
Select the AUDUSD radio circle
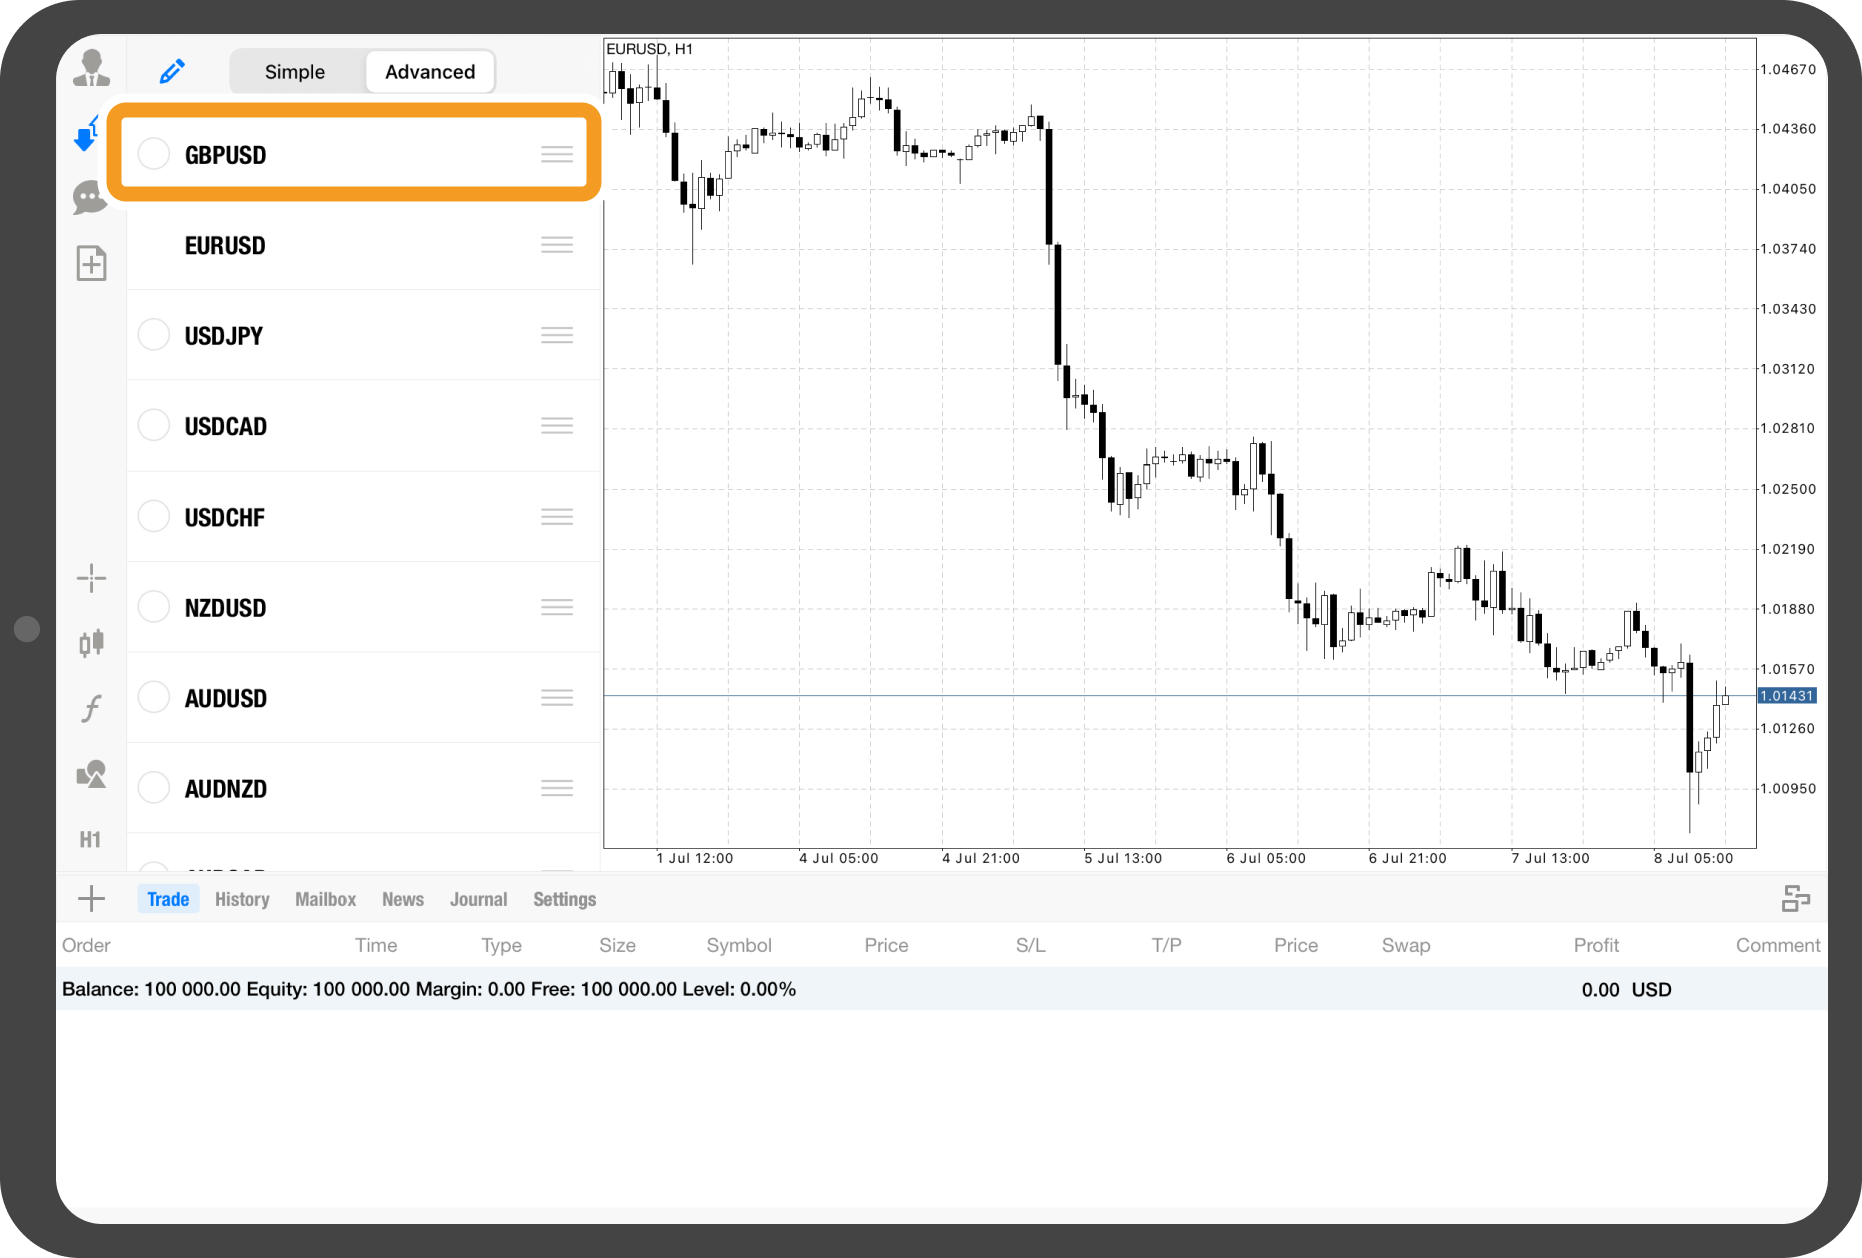pyautogui.click(x=154, y=697)
